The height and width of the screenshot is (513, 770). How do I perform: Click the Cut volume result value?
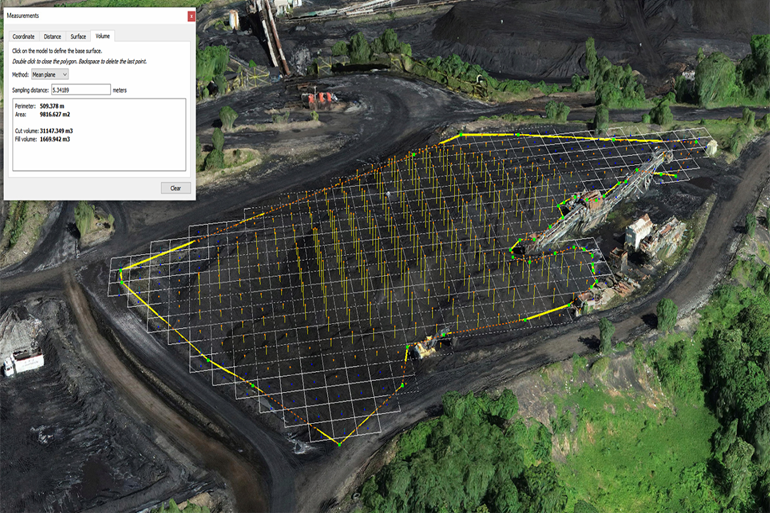click(x=56, y=131)
